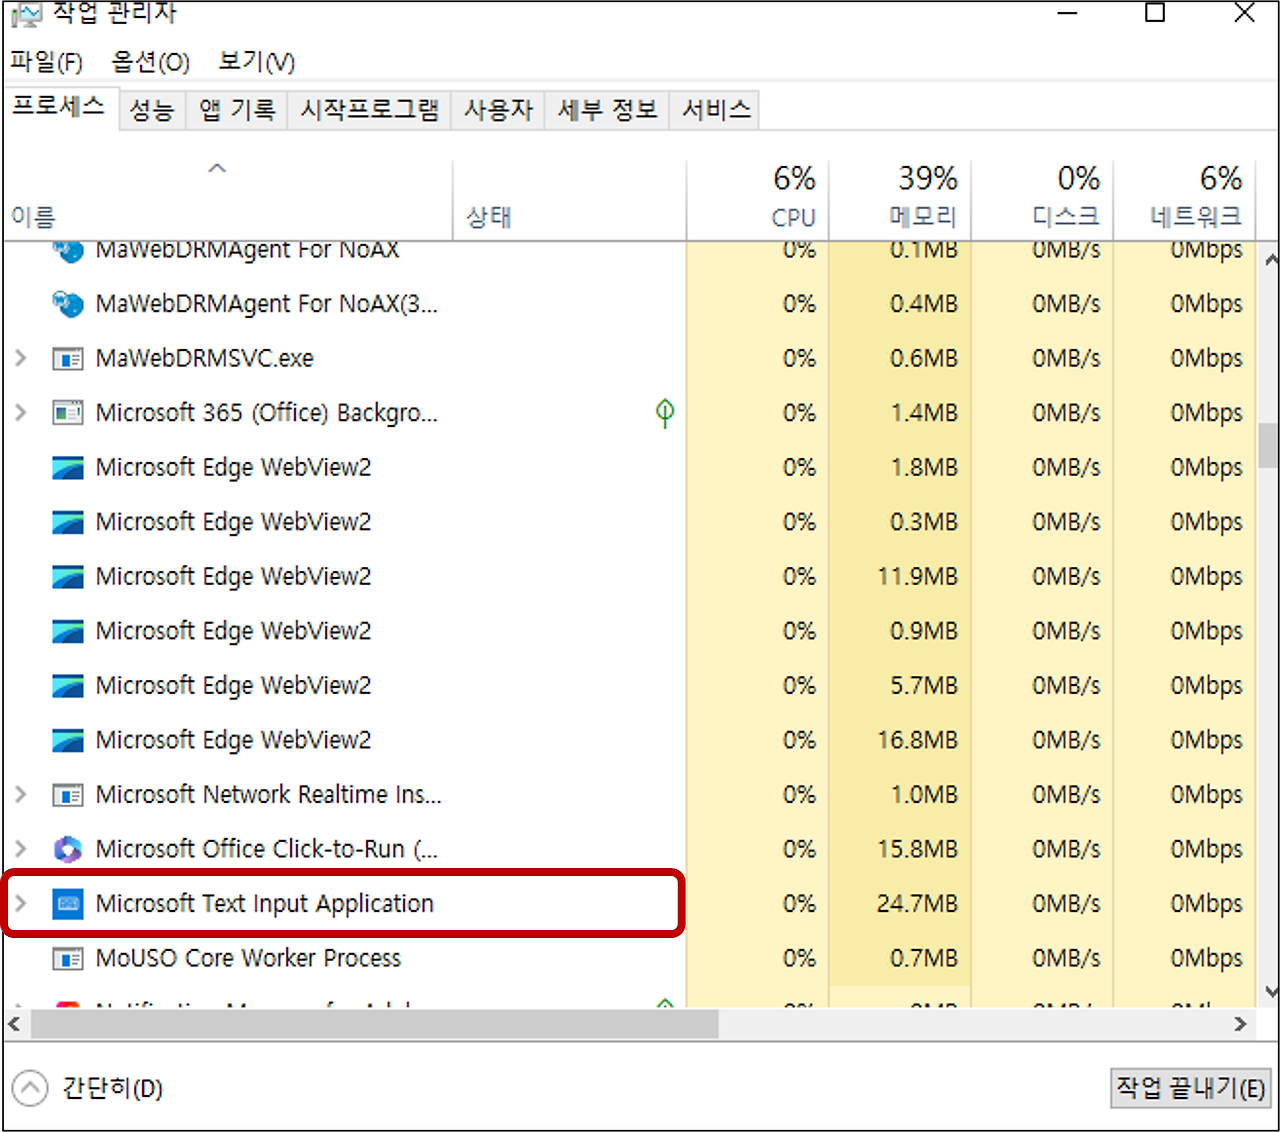Image resolution: width=1280 pixels, height=1132 pixels.
Task: Open the 옵션(O) menu
Action: (150, 62)
